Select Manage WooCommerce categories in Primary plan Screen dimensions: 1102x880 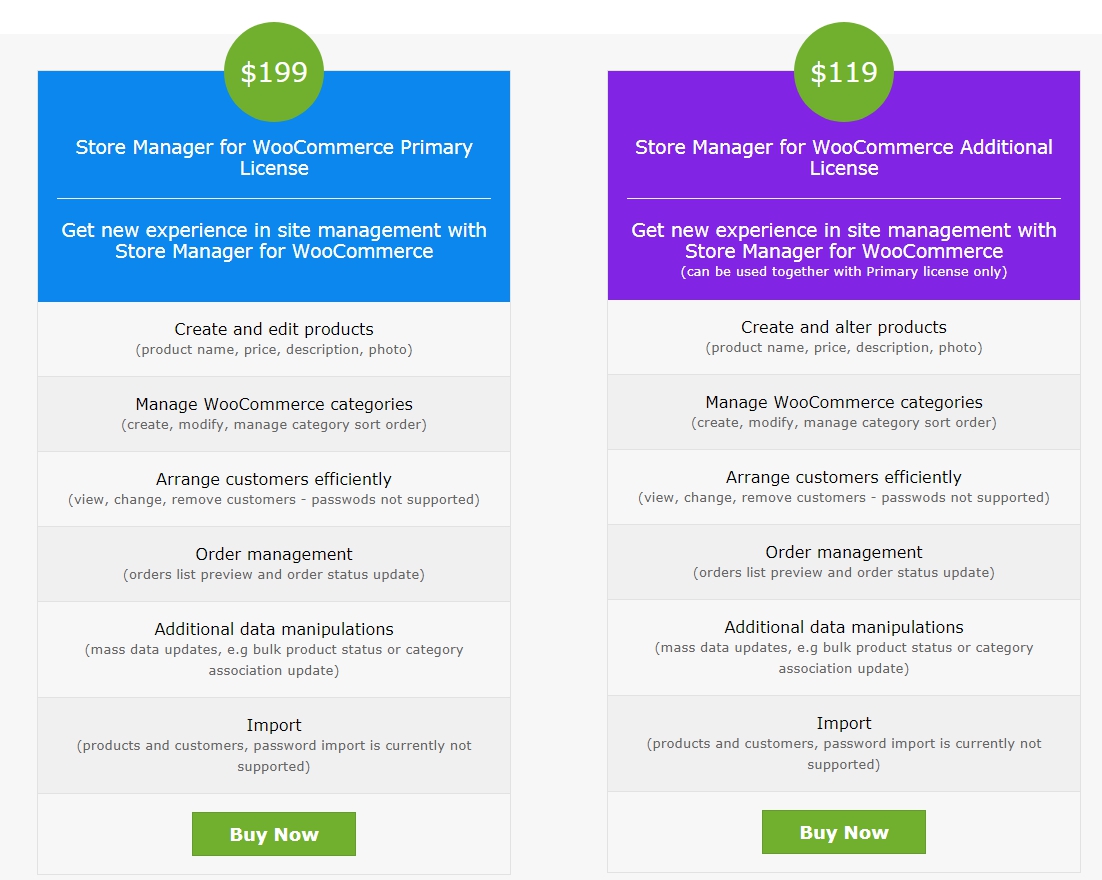274,404
